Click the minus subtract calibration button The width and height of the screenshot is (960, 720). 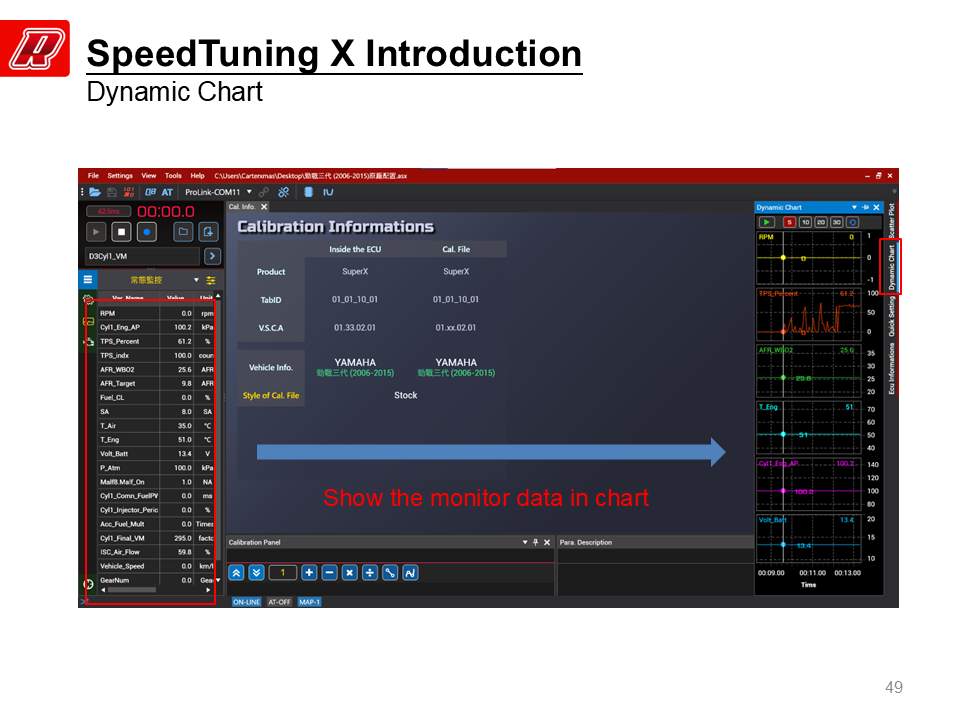(x=329, y=573)
